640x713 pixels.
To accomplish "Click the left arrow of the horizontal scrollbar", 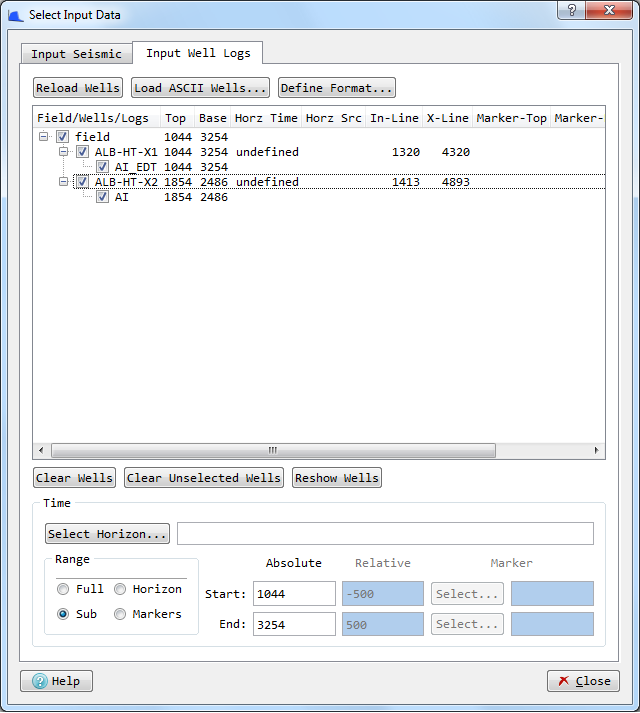I will pos(41,450).
